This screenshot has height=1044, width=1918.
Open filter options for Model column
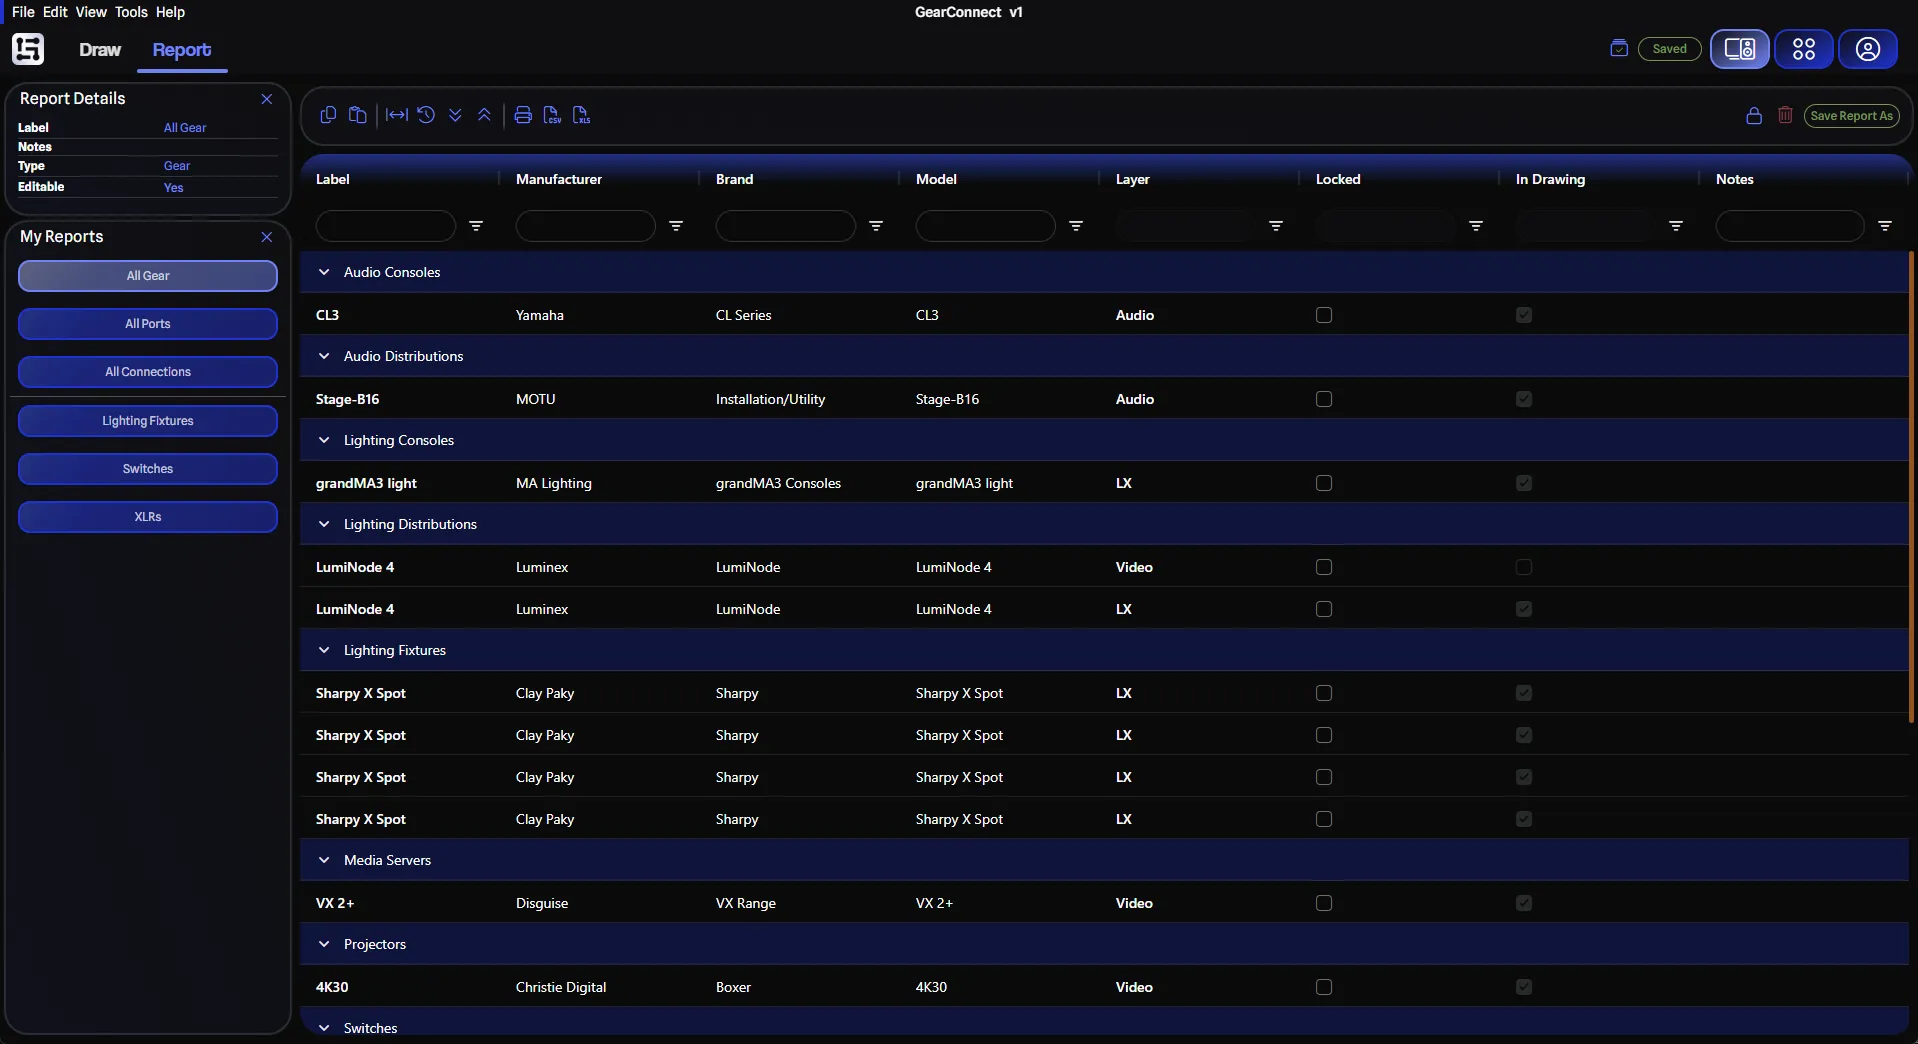click(x=1076, y=226)
